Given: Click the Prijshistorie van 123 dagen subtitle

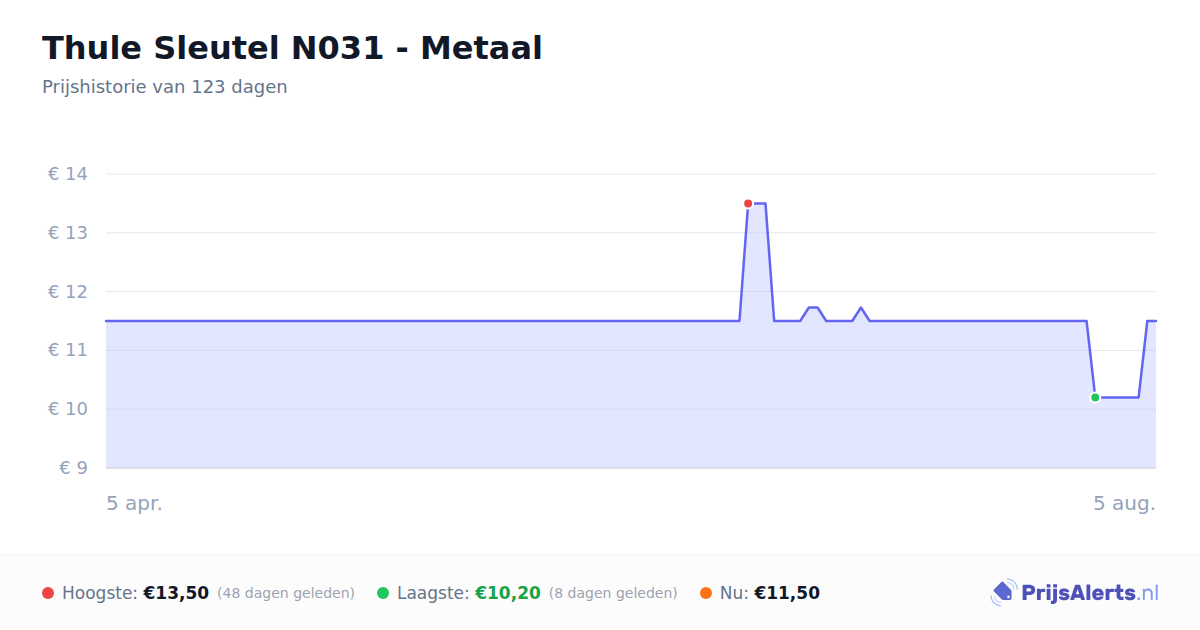Looking at the screenshot, I should [x=165, y=87].
